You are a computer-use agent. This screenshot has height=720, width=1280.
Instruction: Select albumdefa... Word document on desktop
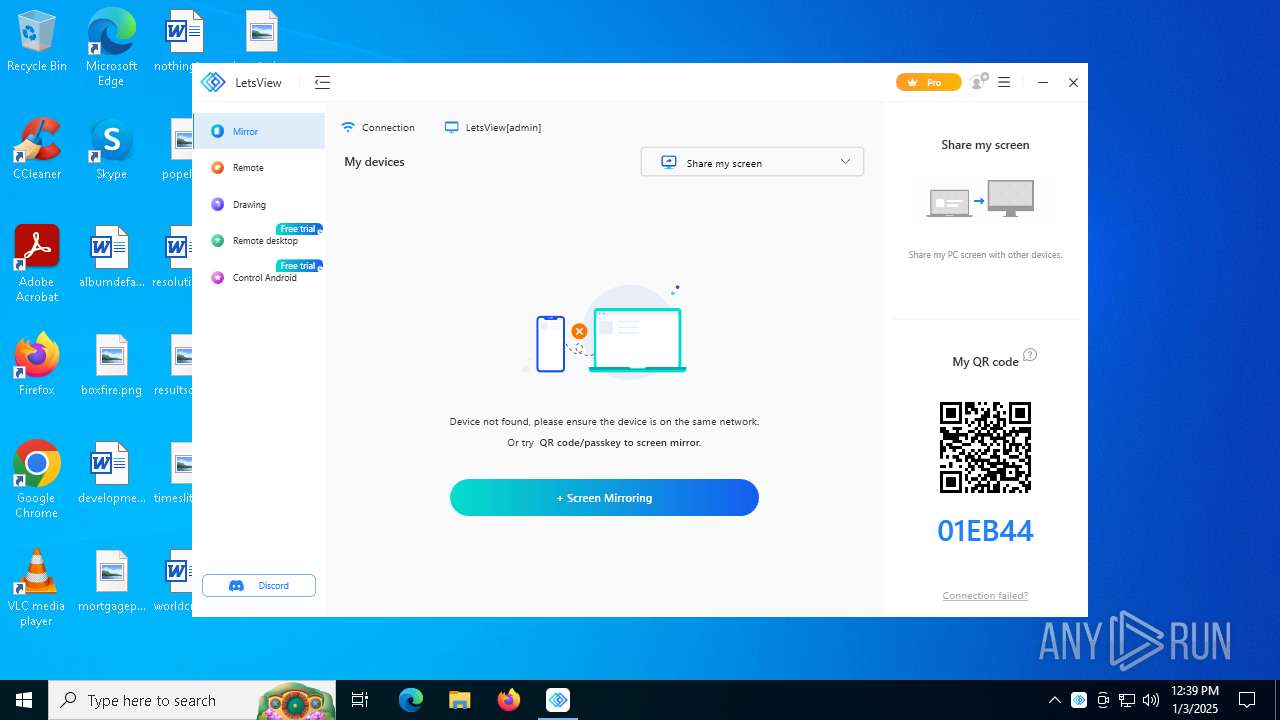(111, 257)
